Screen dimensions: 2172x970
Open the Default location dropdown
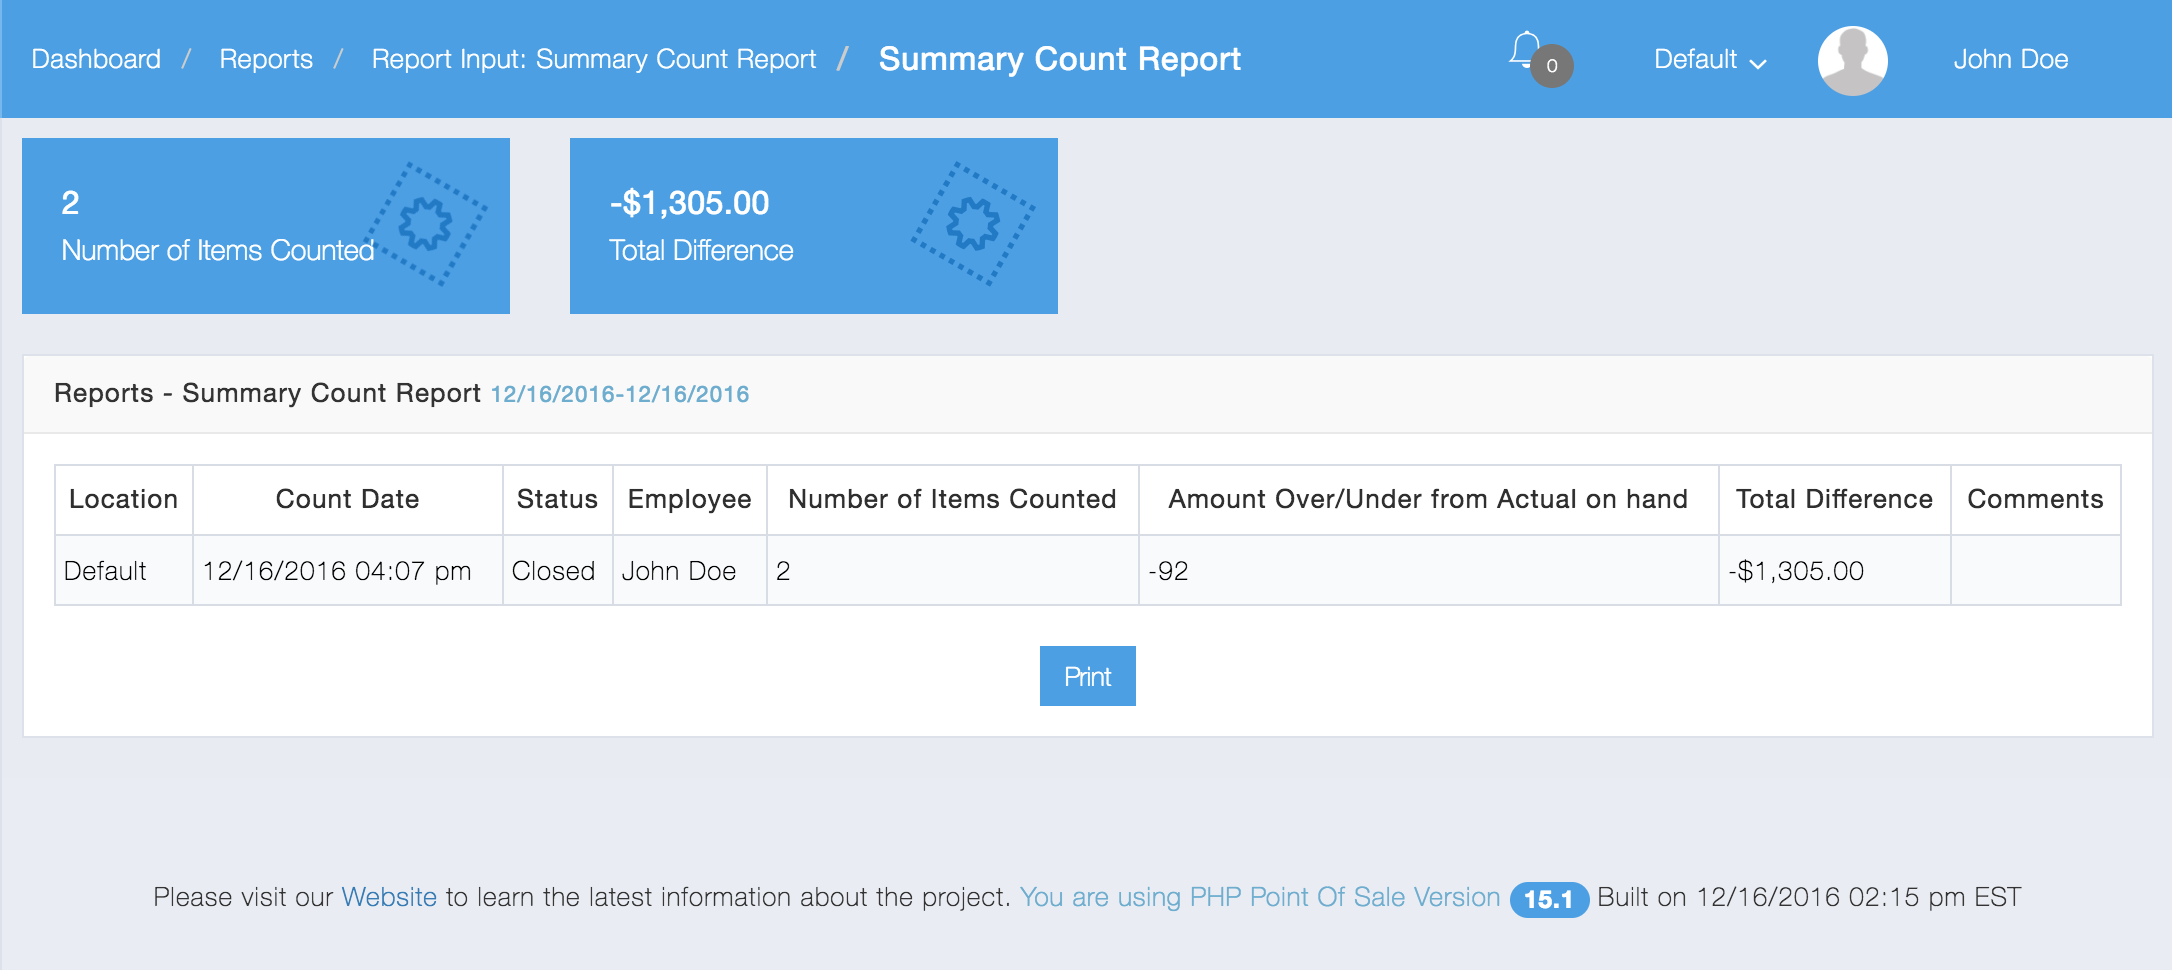[x=1709, y=60]
